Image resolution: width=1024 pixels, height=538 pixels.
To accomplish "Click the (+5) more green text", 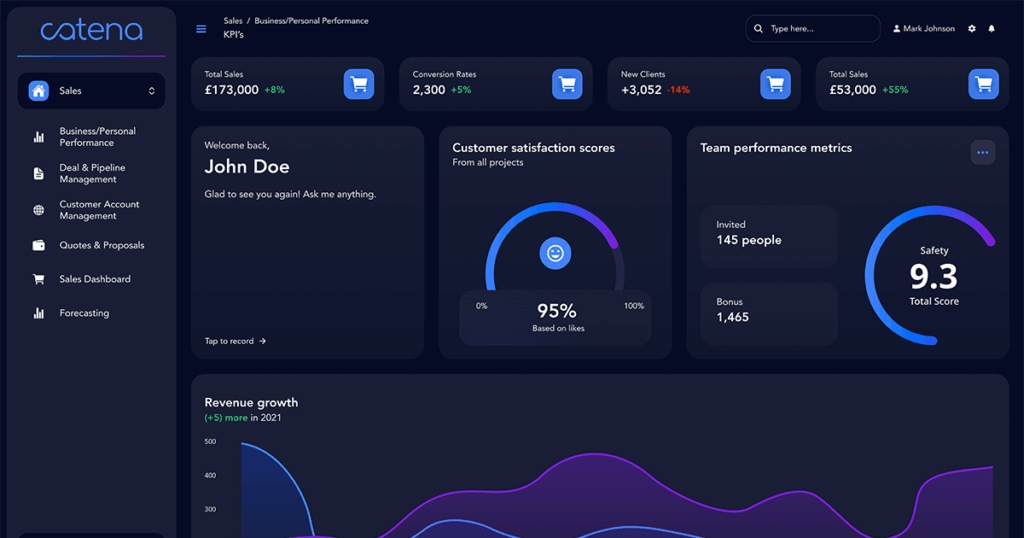I will pos(226,418).
